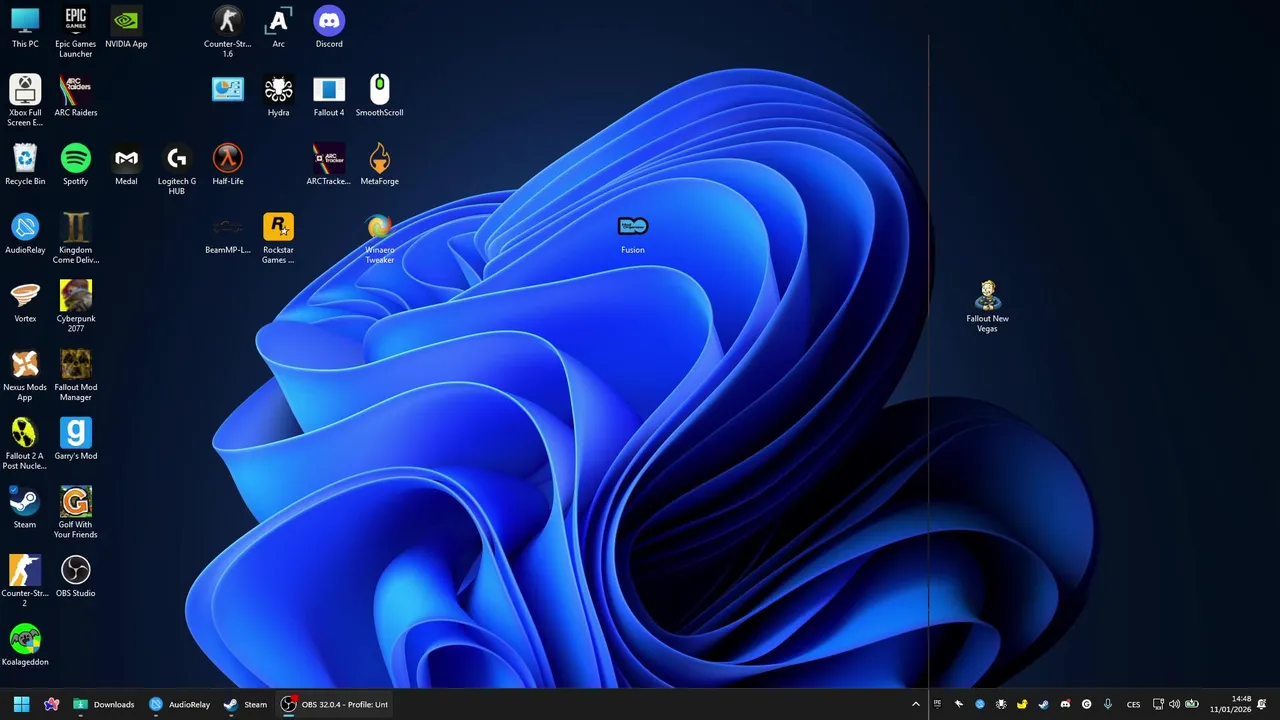This screenshot has height=720, width=1280.
Task: Select the Fallout New Vegas desktop icon
Action: point(987,306)
